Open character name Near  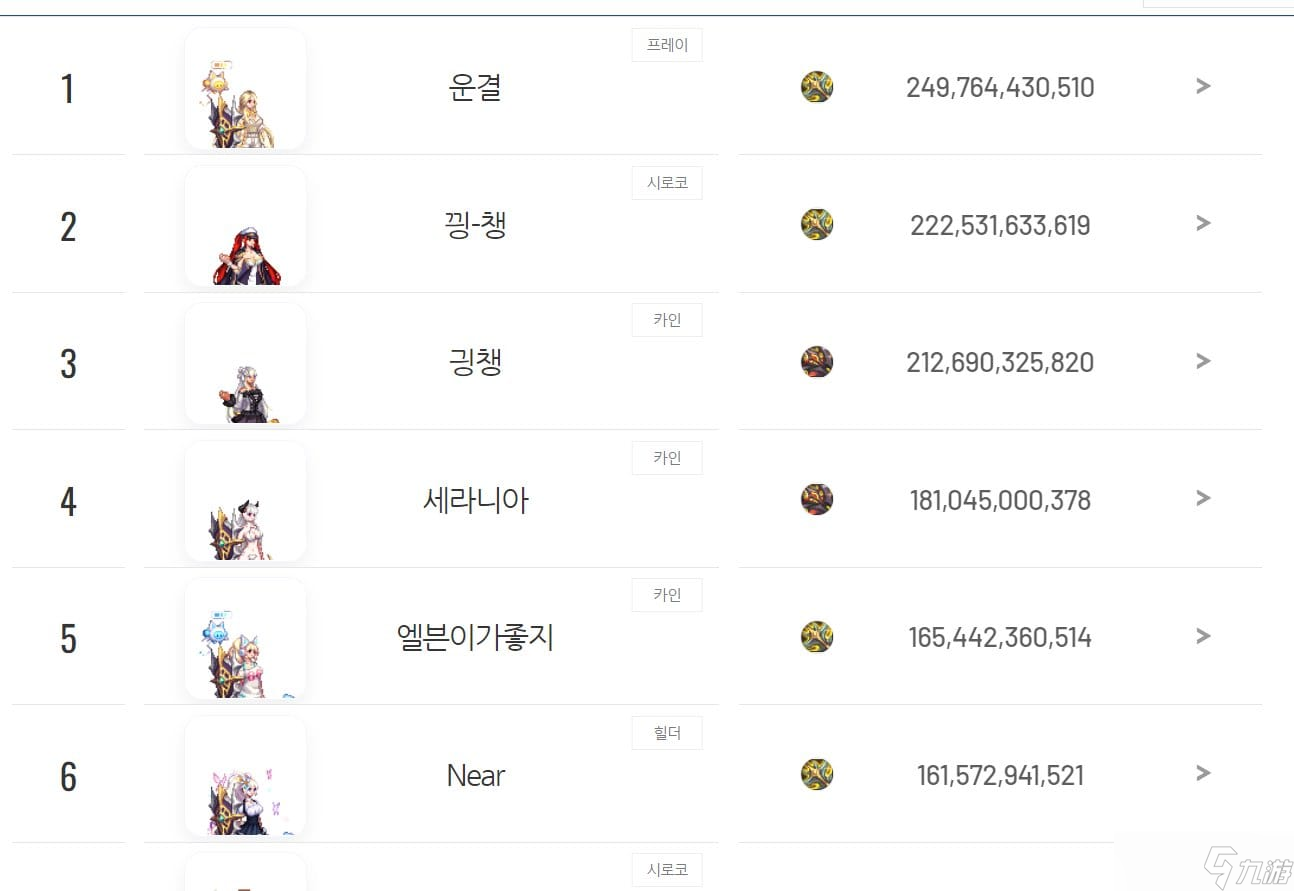(x=476, y=775)
